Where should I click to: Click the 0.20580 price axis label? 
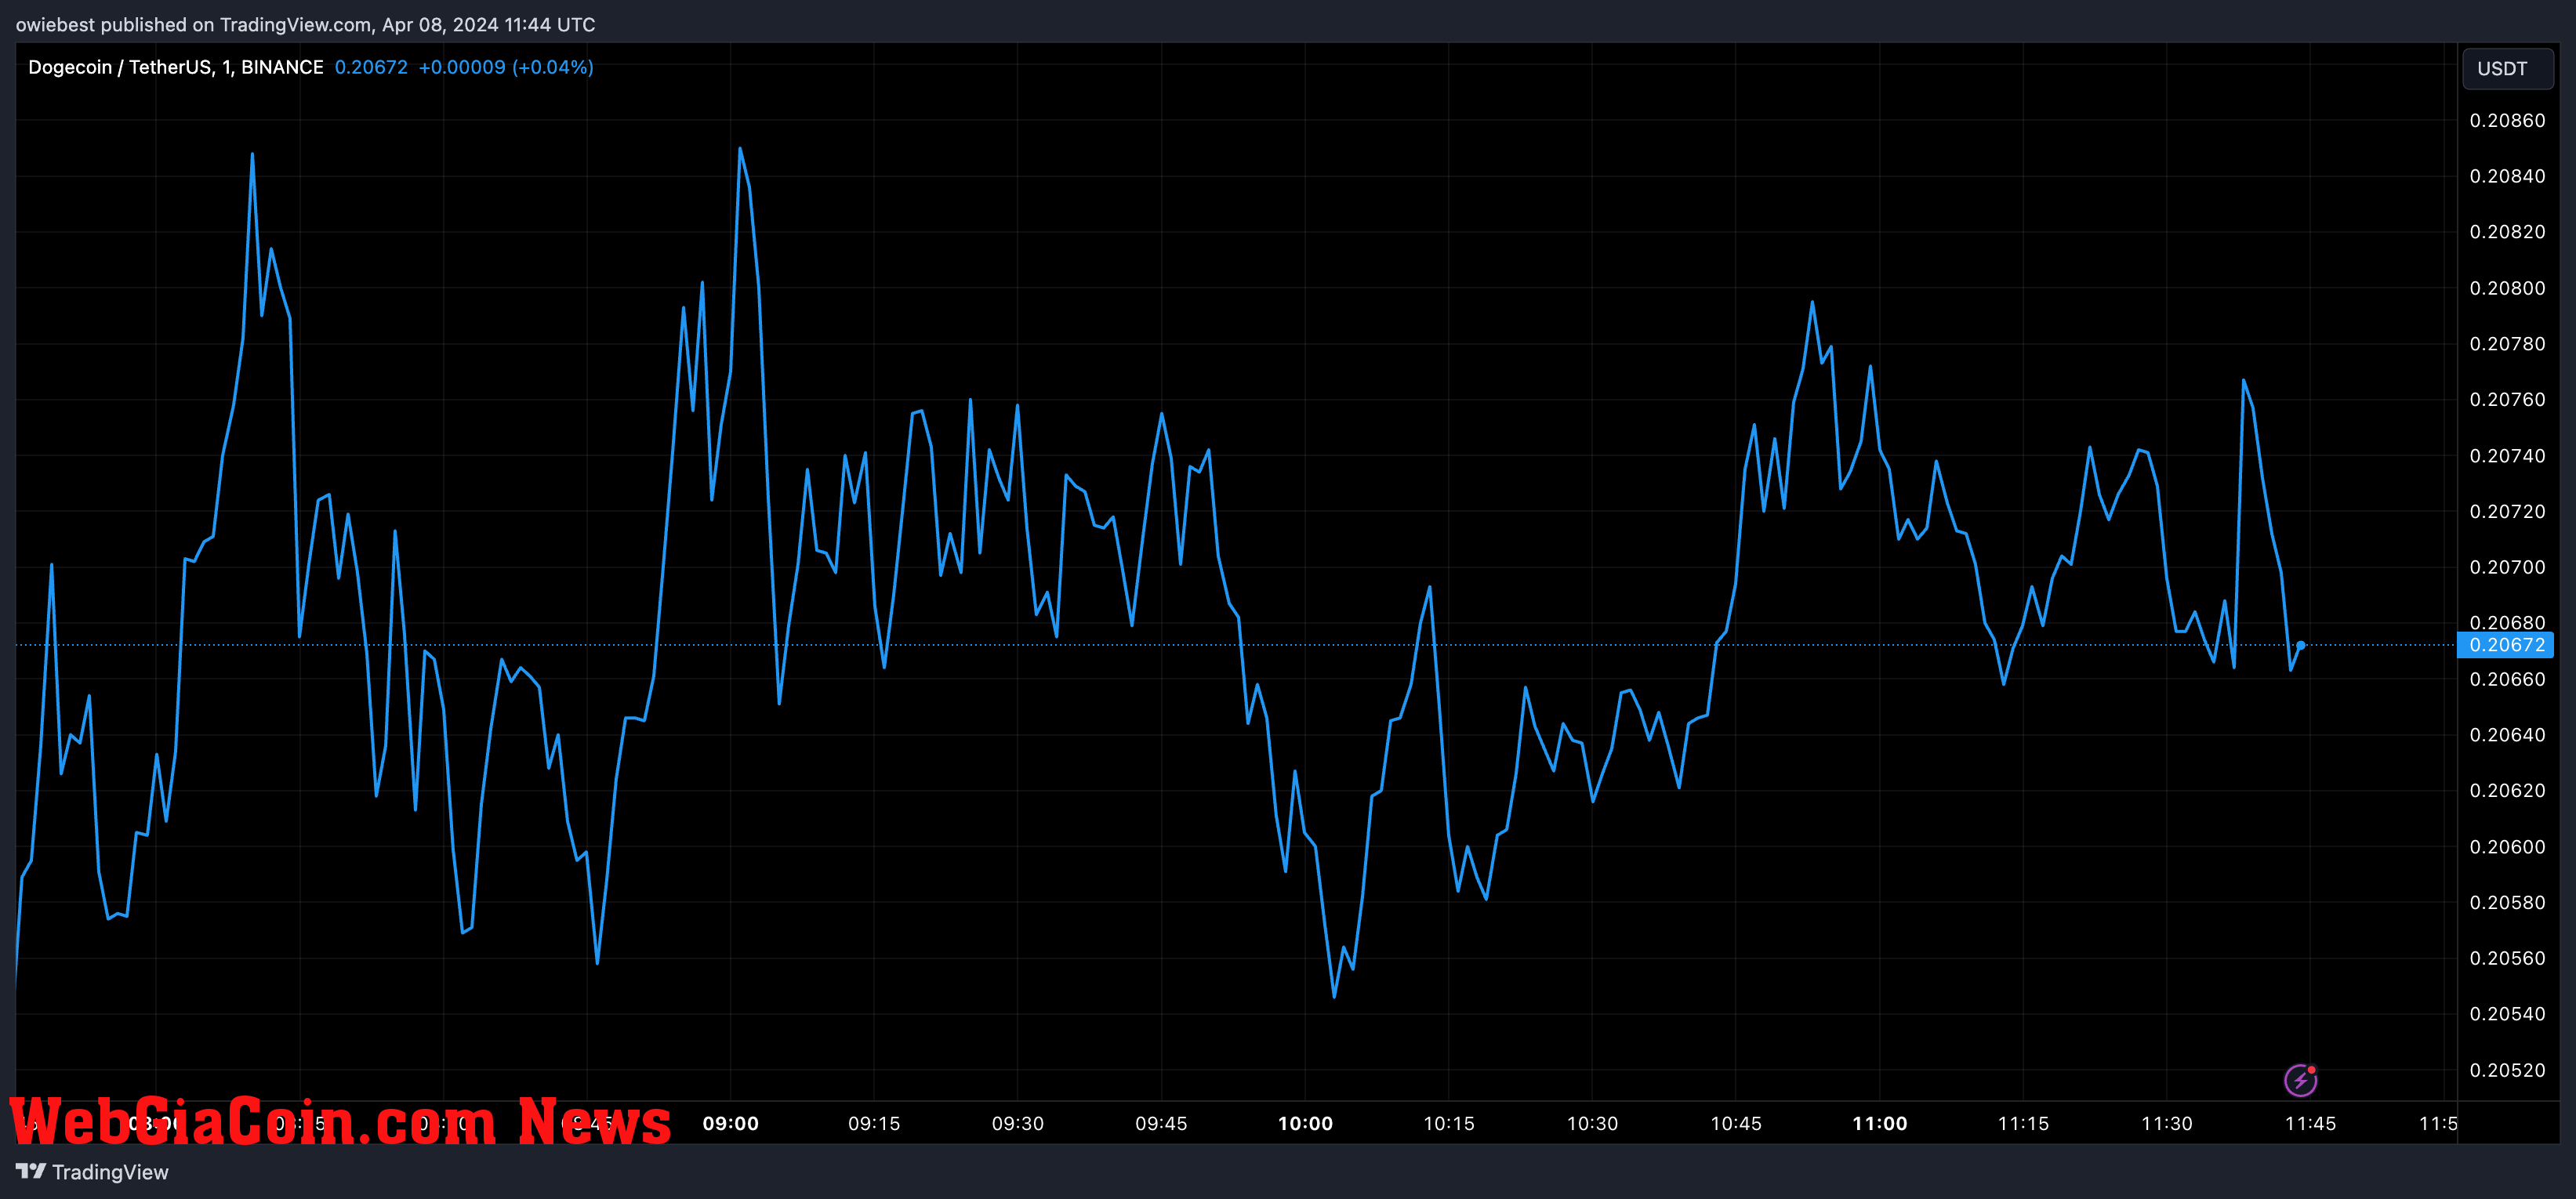(2507, 903)
